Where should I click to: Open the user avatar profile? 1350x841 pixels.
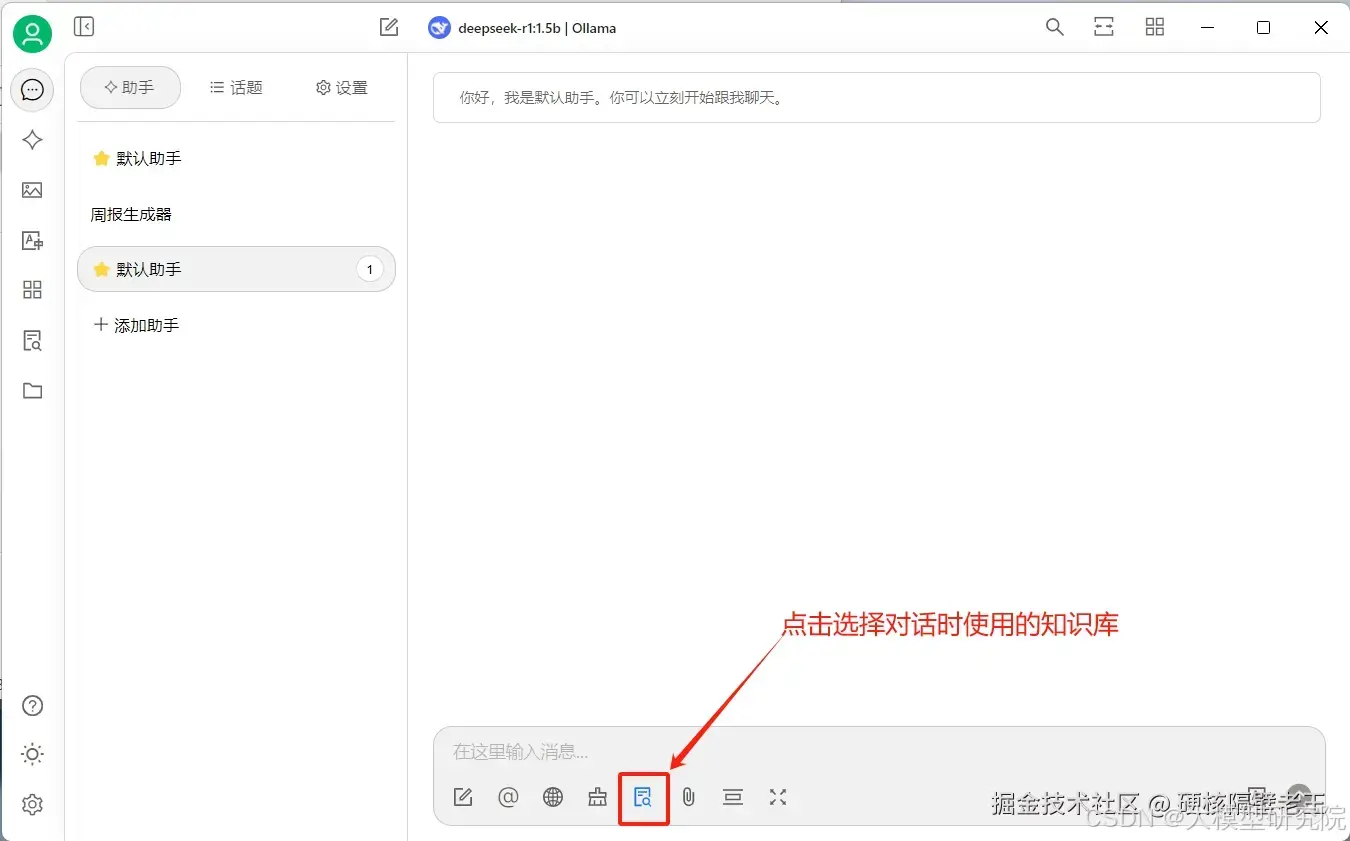point(32,35)
